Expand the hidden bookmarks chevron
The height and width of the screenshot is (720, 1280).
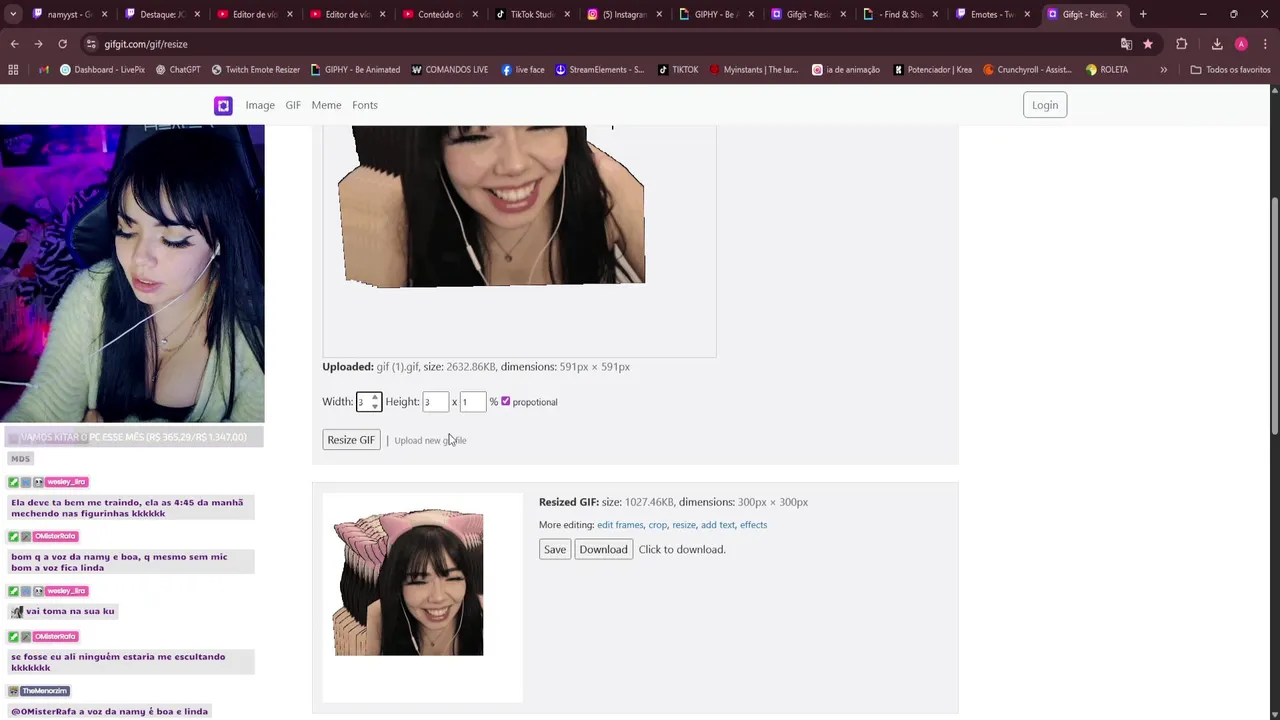coord(1163,70)
